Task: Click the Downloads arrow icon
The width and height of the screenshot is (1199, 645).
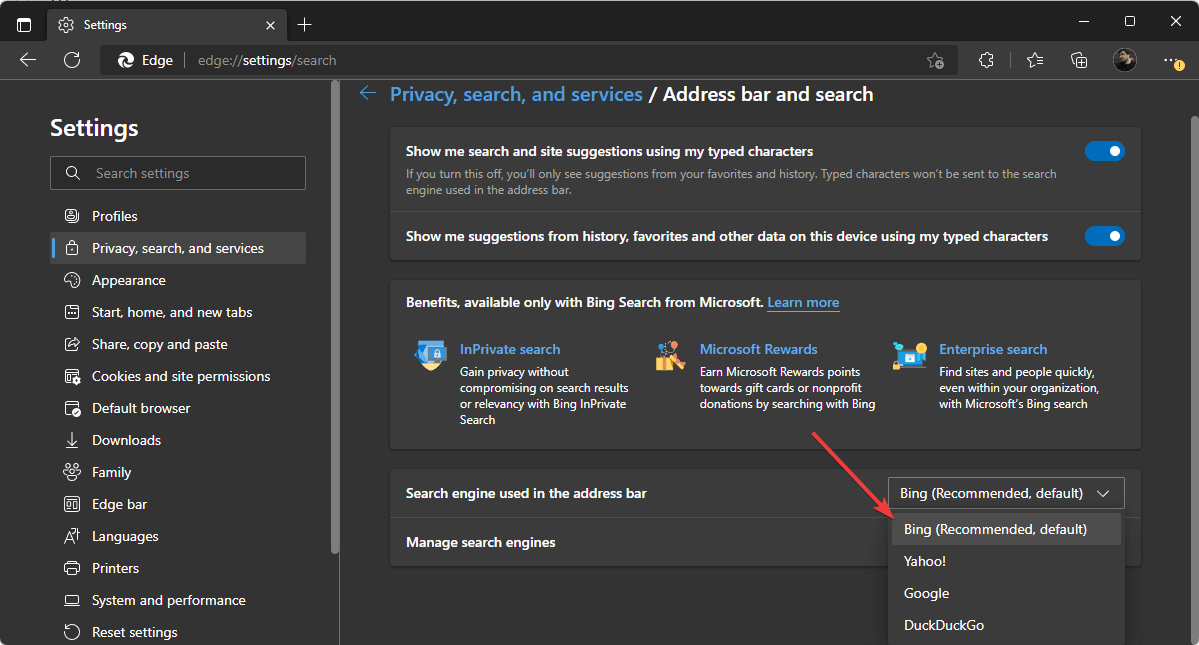Action: [x=72, y=440]
